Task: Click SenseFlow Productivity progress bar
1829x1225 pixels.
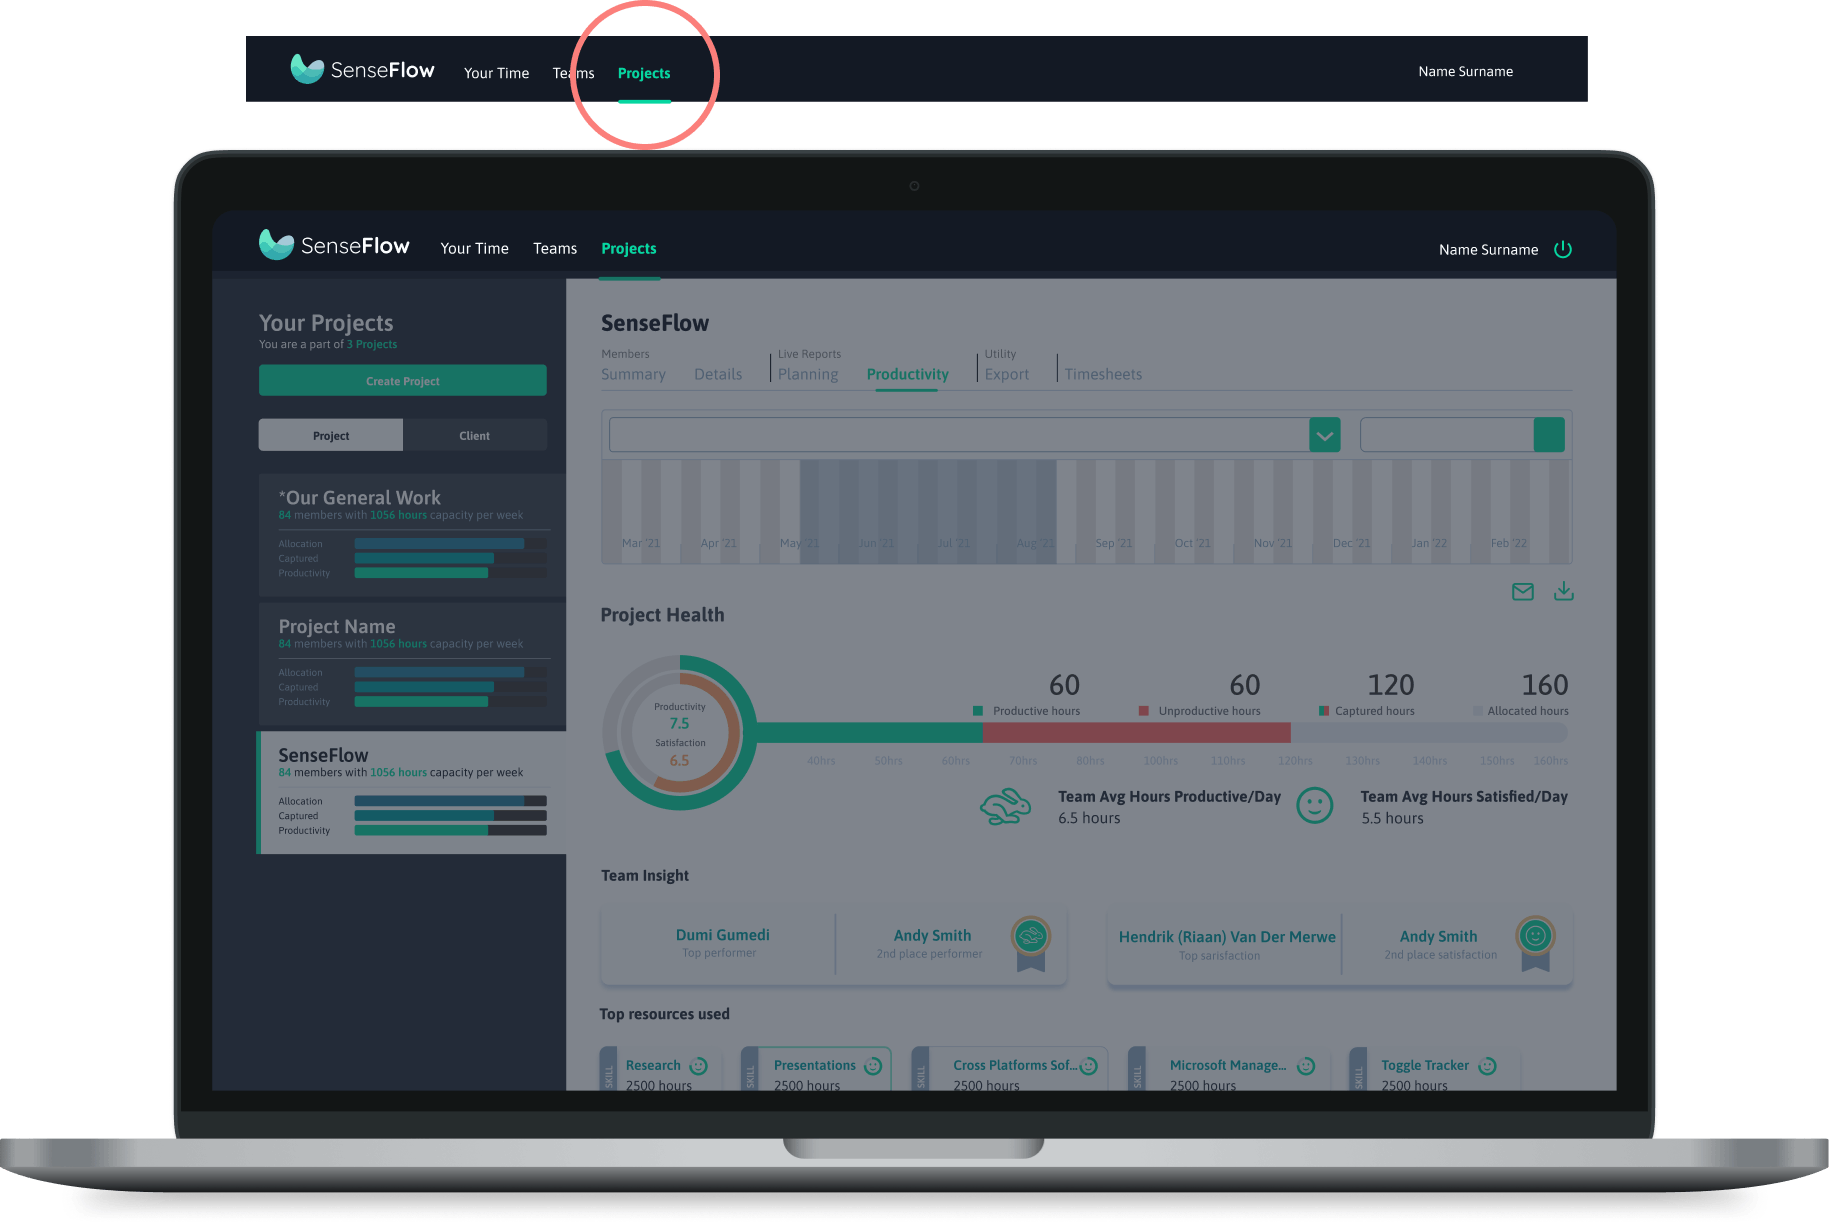Action: tap(450, 830)
